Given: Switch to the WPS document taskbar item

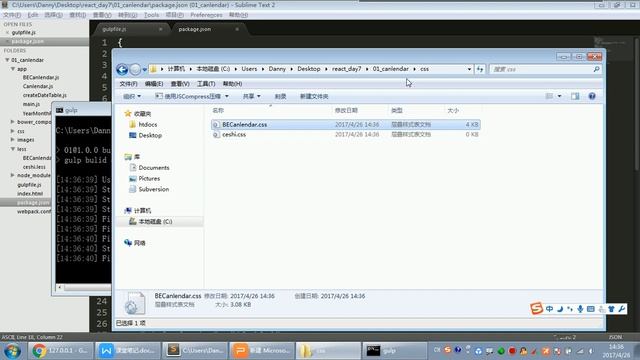Looking at the screenshot, I should coord(128,351).
